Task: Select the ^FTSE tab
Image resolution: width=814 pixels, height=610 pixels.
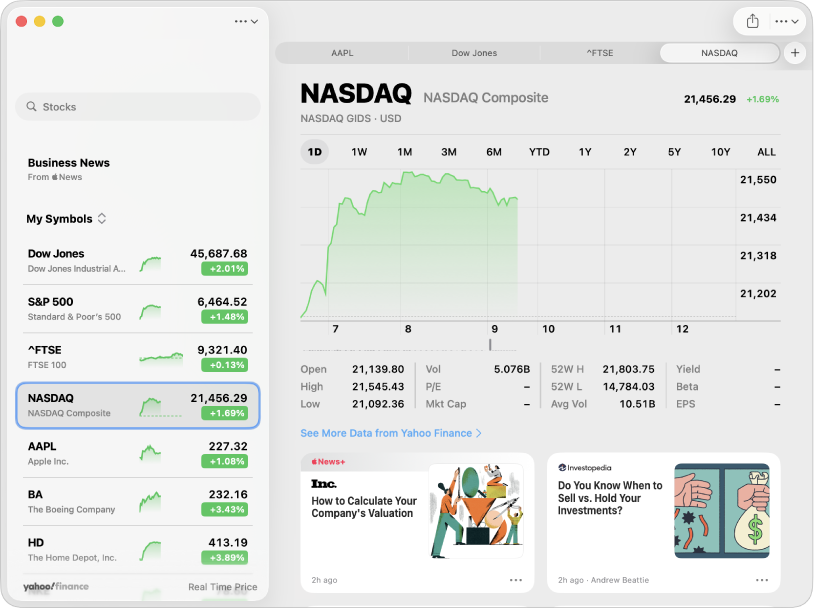Action: click(x=599, y=53)
